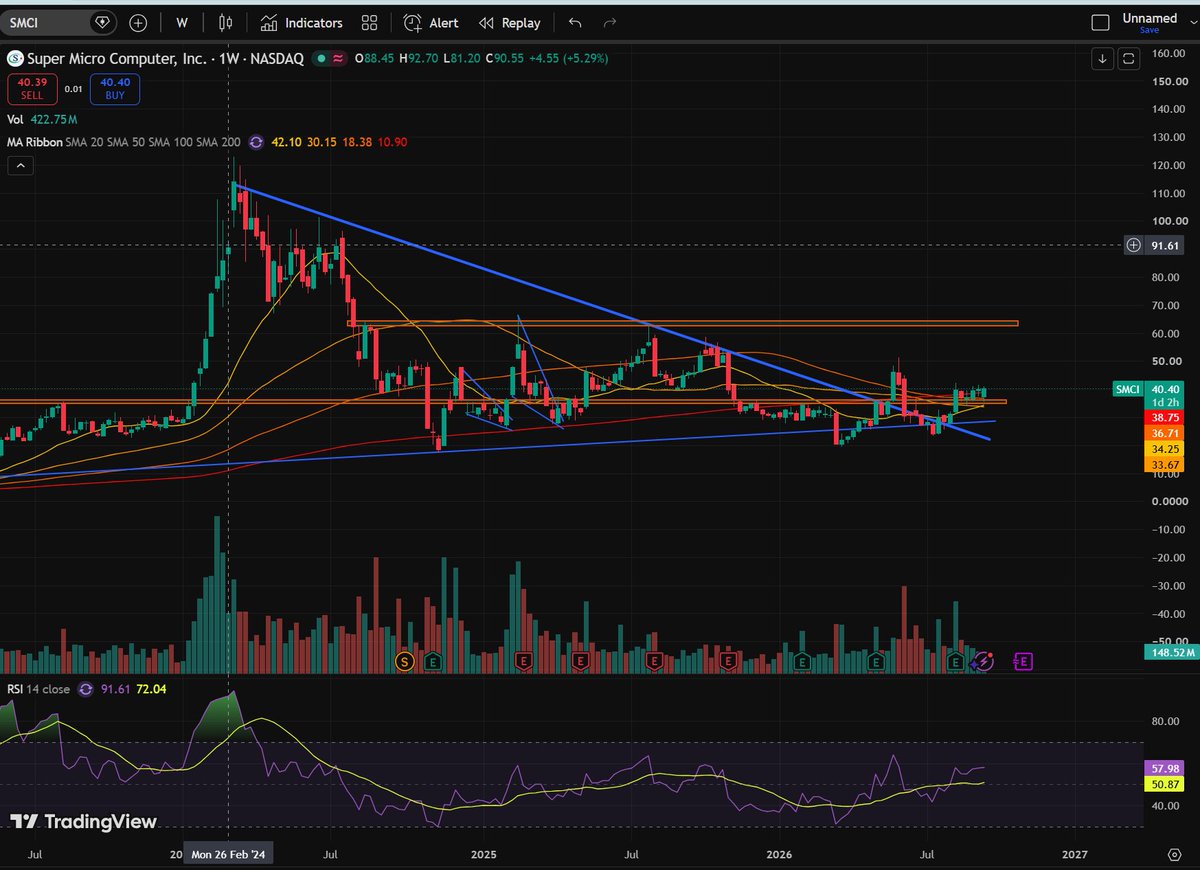Click the MA Ribbon 42.10 value
Viewport: 1200px width, 870px height.
pos(284,142)
